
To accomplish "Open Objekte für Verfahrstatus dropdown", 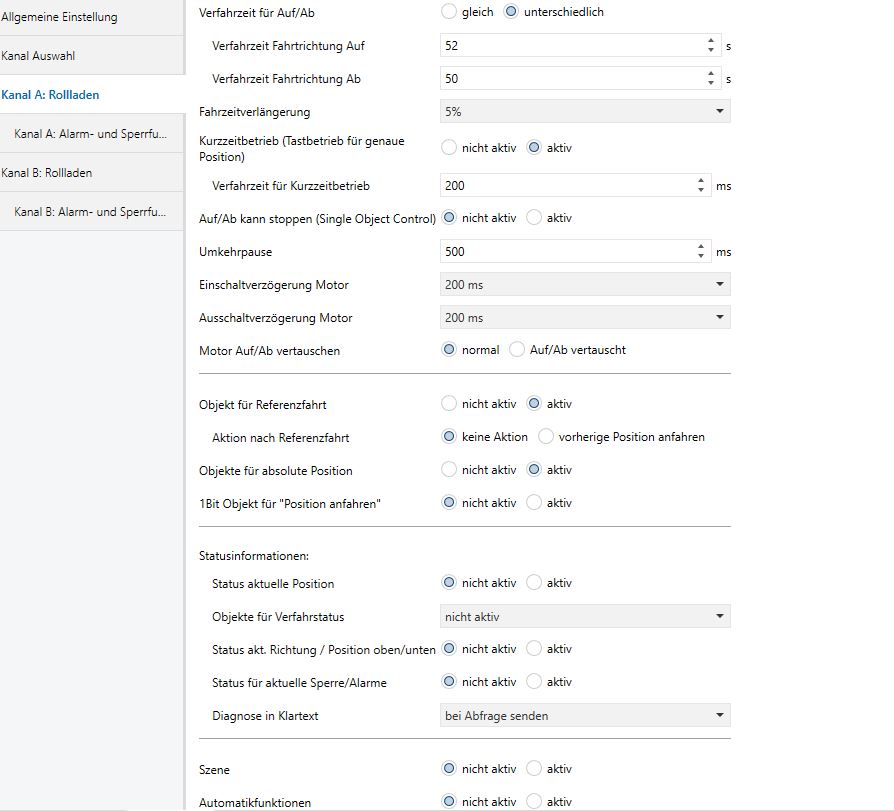I will 585,617.
